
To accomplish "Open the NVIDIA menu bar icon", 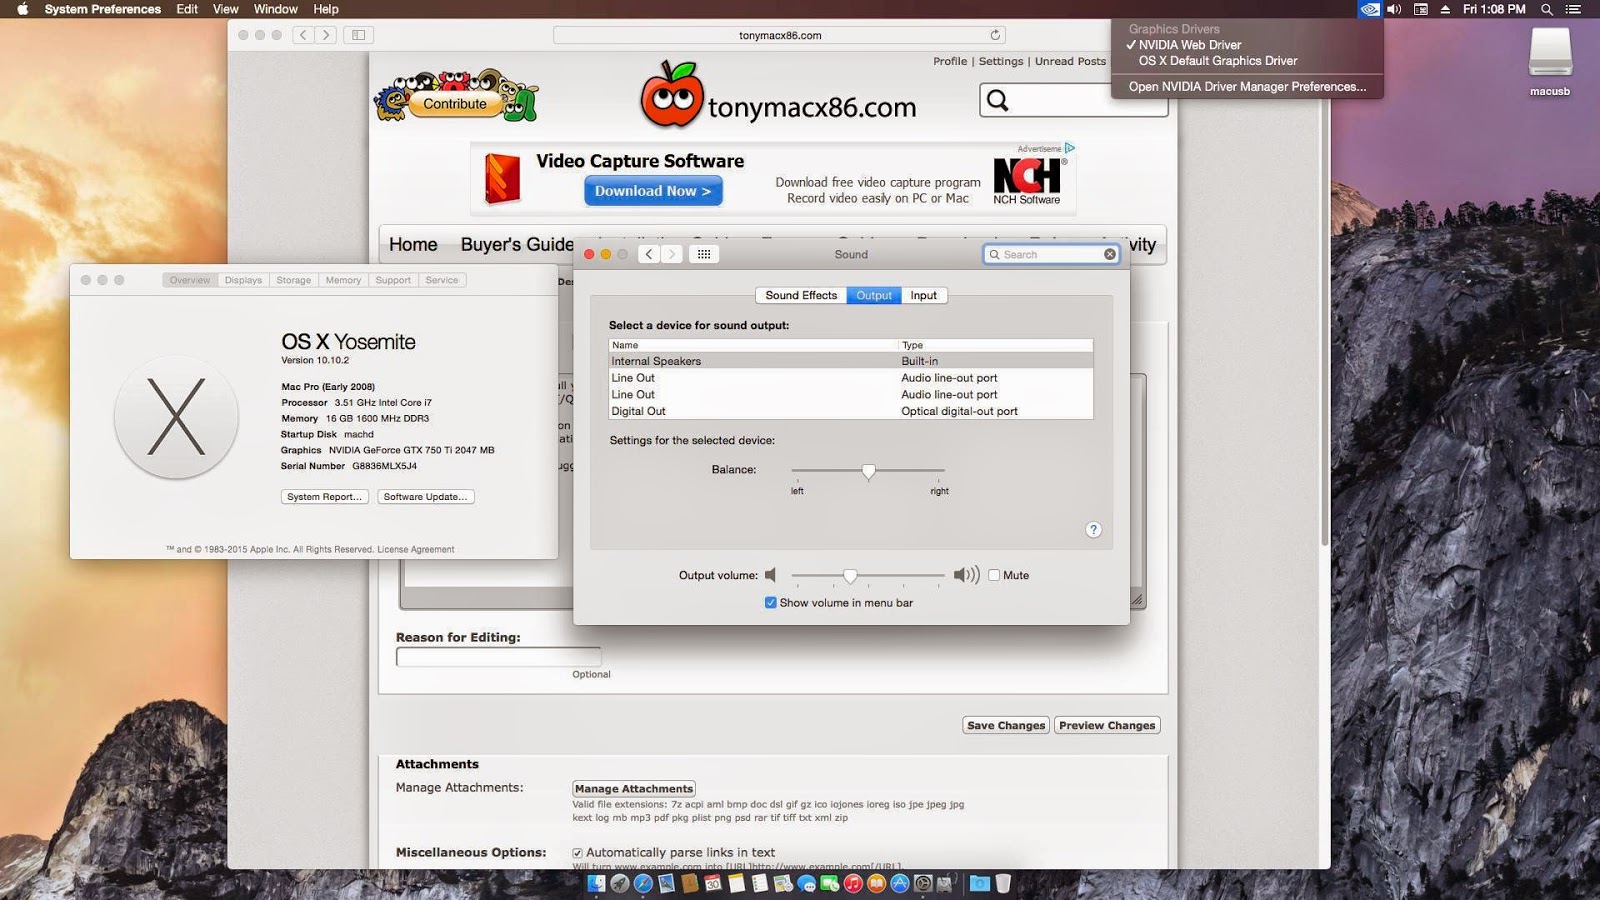I will (1369, 9).
